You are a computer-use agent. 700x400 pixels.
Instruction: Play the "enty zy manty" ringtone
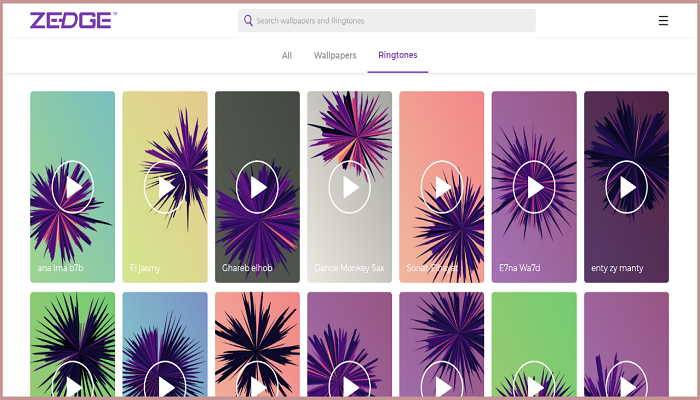[x=627, y=187]
